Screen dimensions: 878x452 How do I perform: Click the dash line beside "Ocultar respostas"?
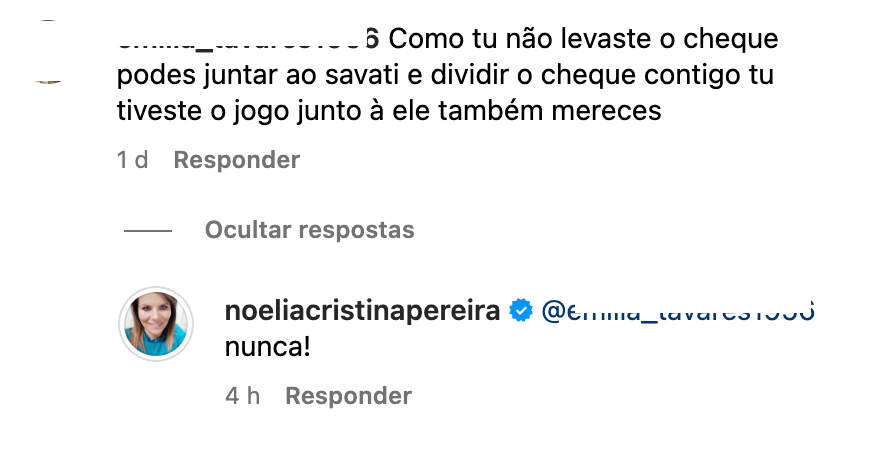coord(148,231)
